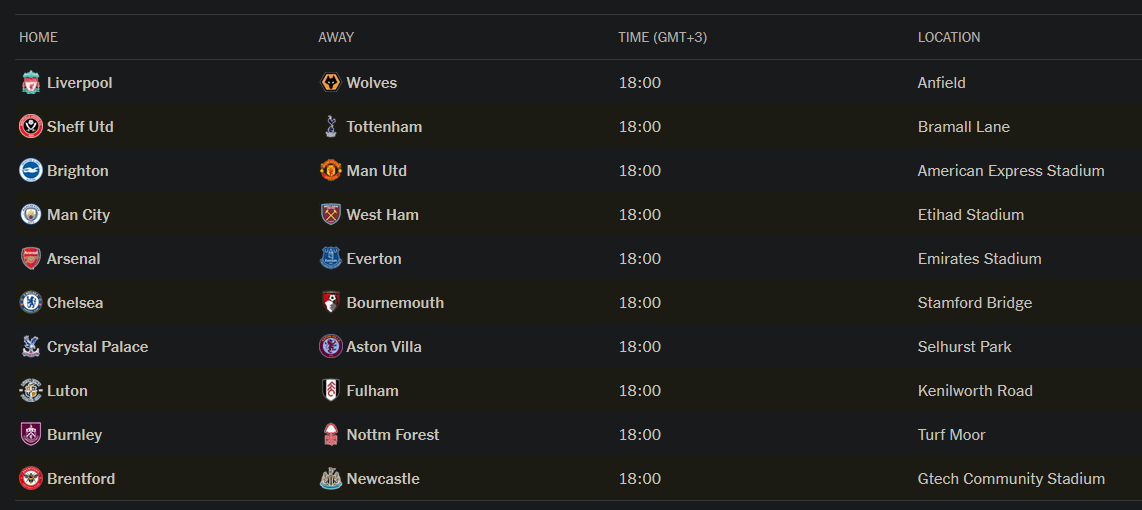The image size is (1142, 510).
Task: Open the Man City team link
Action: (x=79, y=215)
